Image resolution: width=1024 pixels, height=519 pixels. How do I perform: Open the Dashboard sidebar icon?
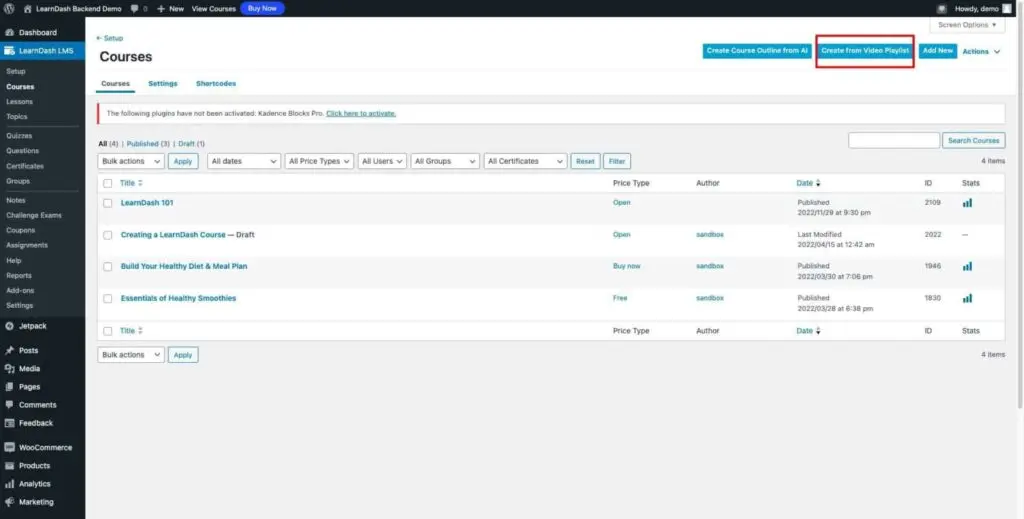point(10,33)
